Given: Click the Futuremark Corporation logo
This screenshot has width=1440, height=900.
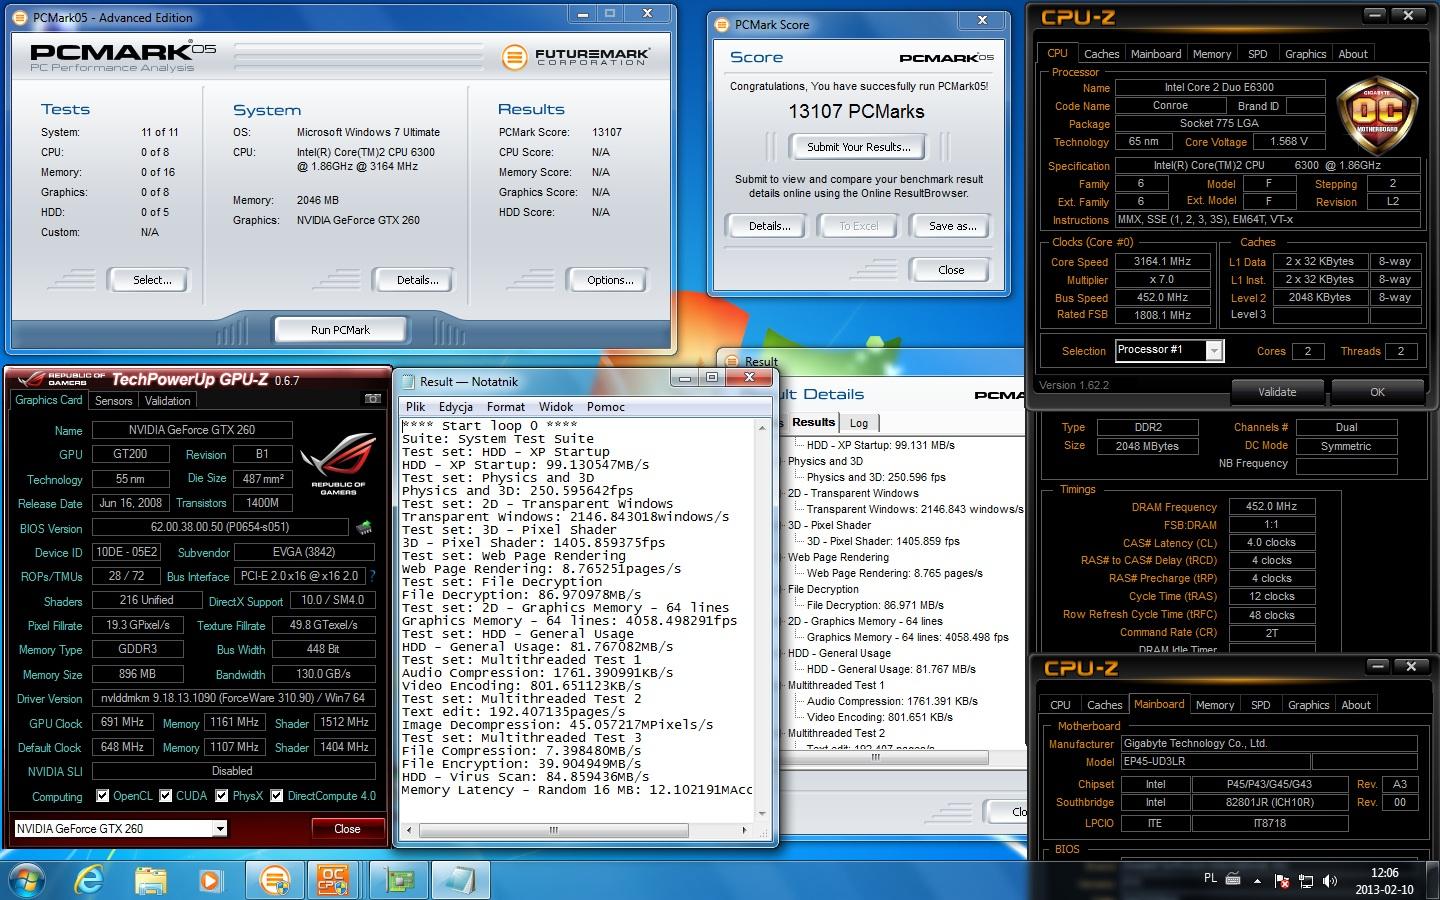Looking at the screenshot, I should point(575,56).
